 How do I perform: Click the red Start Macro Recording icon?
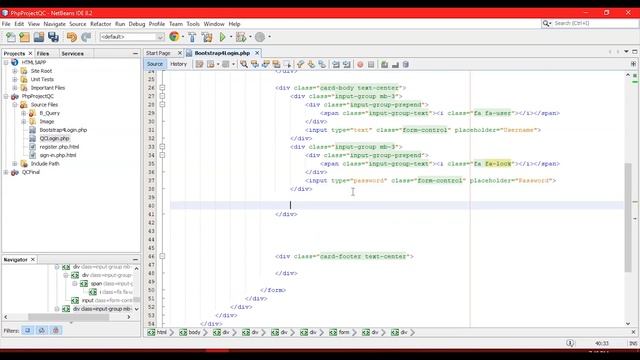point(360,64)
